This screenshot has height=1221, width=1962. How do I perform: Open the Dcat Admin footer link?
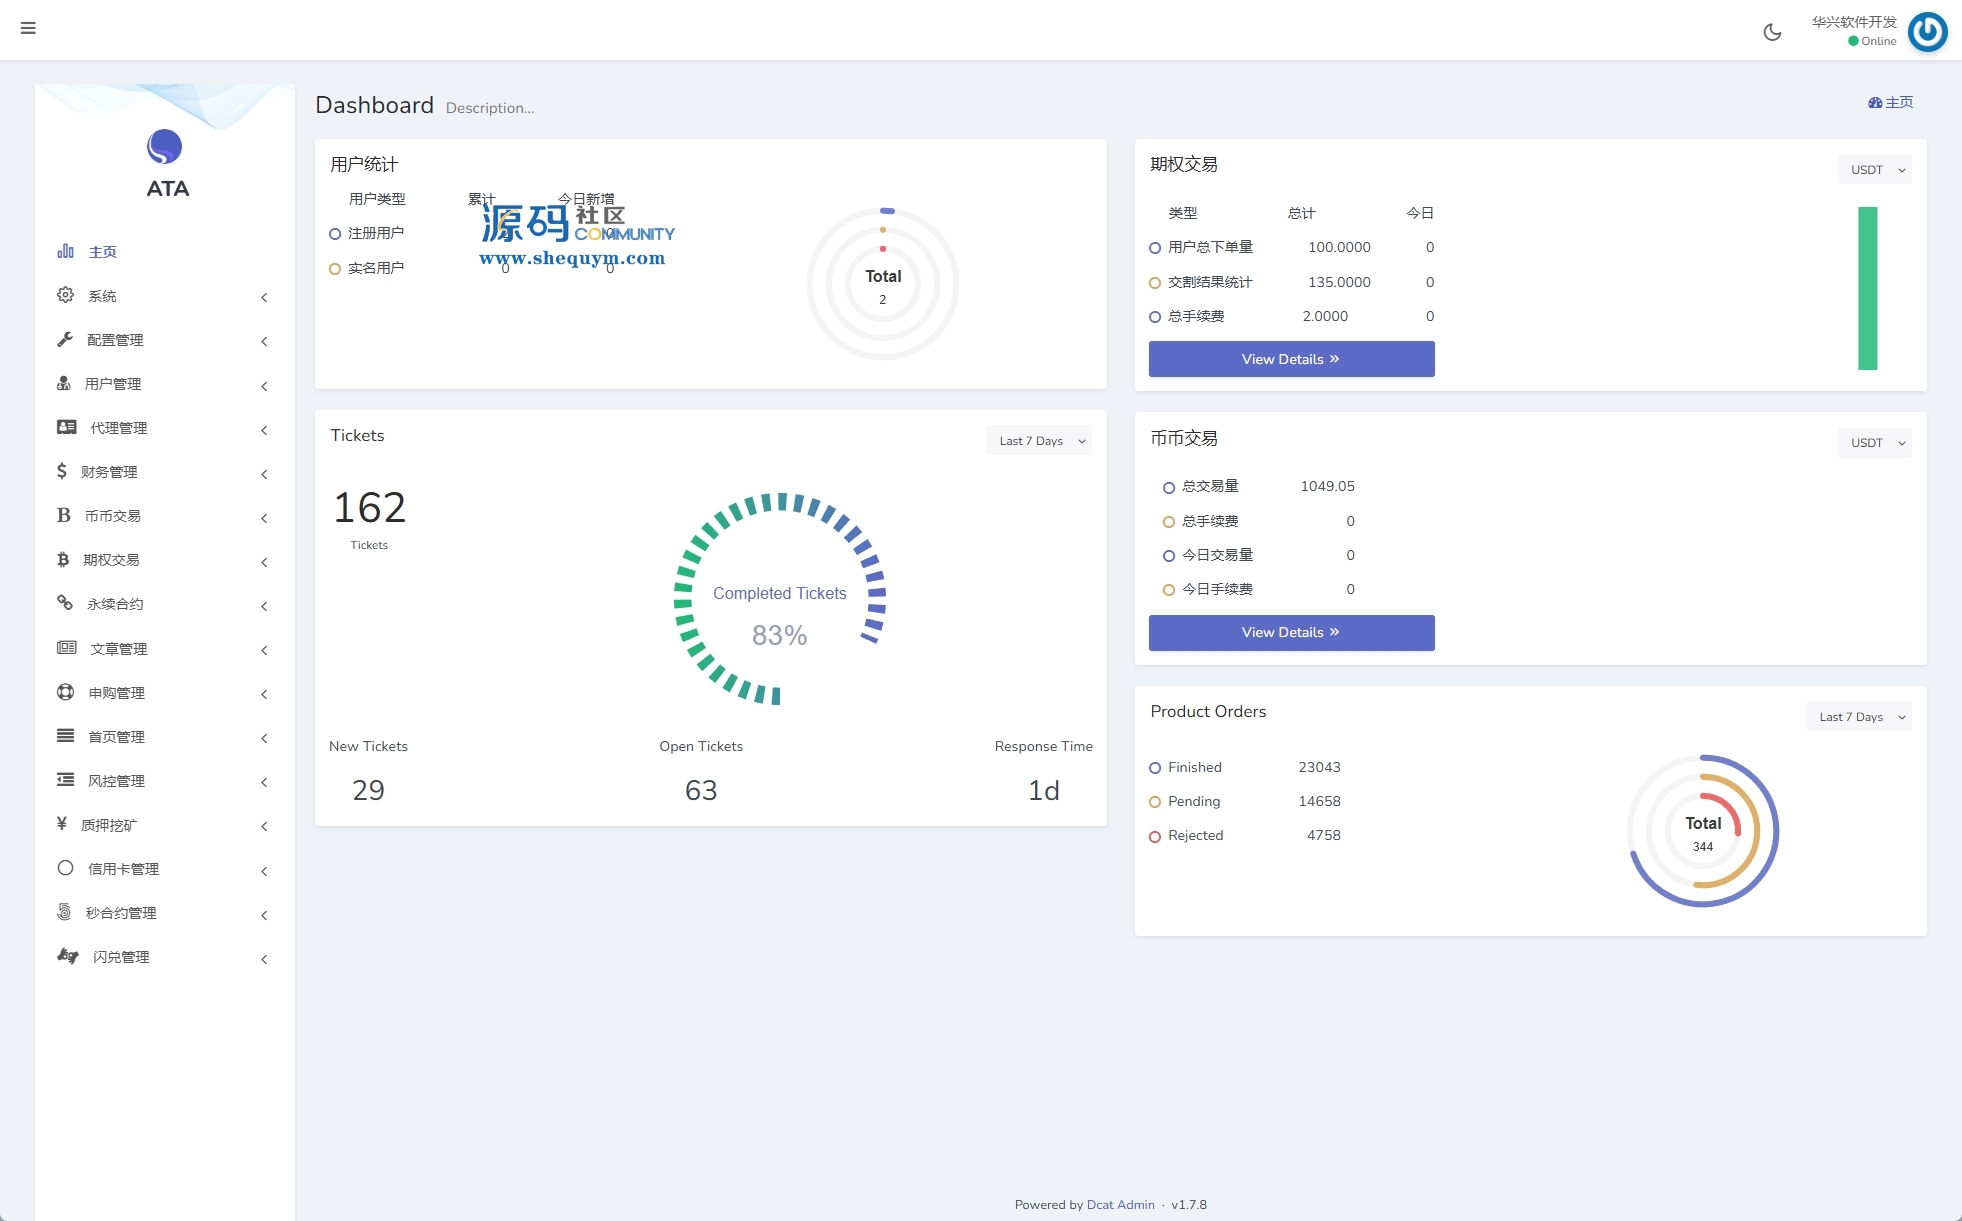1120,1204
